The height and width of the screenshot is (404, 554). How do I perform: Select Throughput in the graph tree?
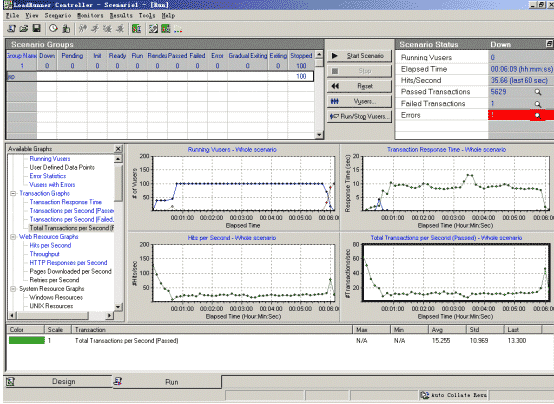click(45, 254)
